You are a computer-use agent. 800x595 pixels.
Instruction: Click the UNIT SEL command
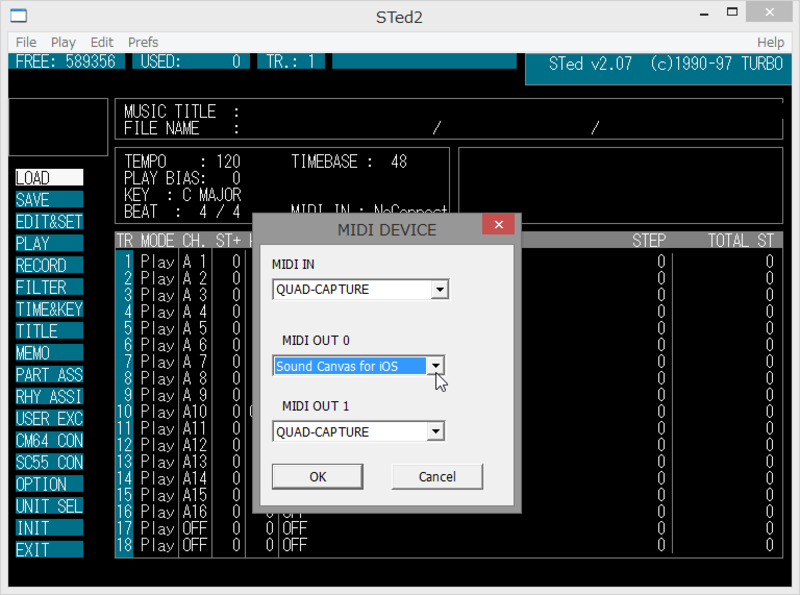tap(49, 506)
